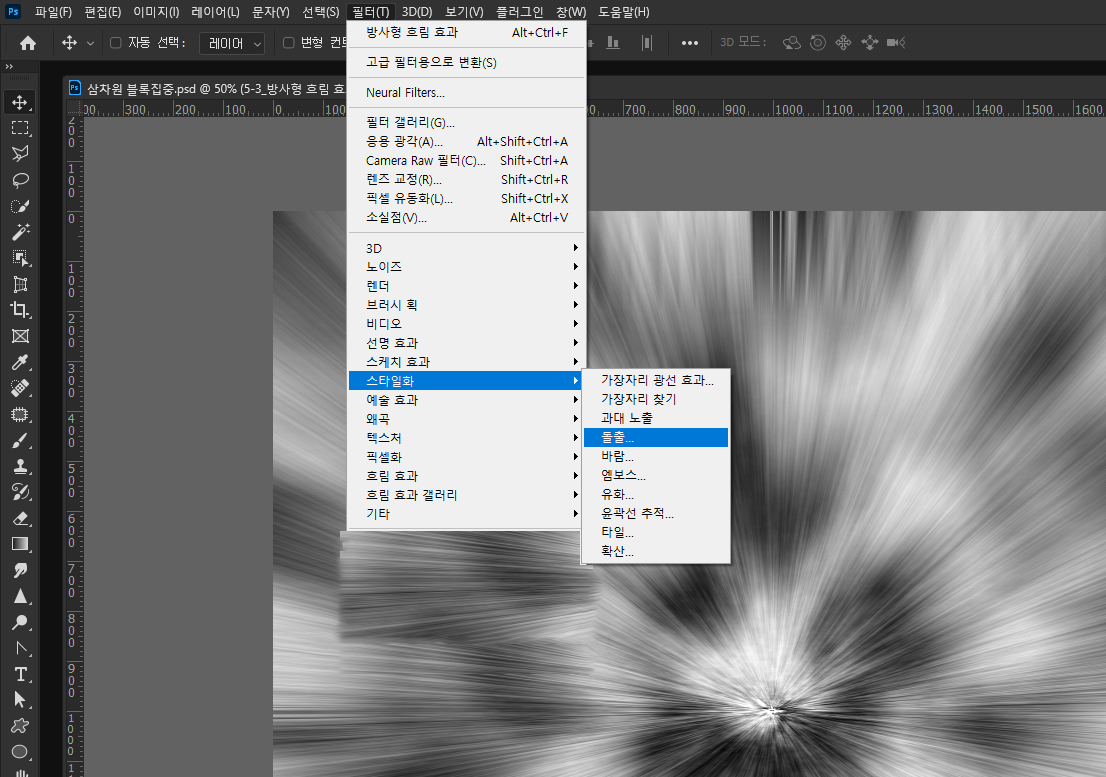The height and width of the screenshot is (777, 1106).
Task: Select the Patch tool
Action: point(20,415)
